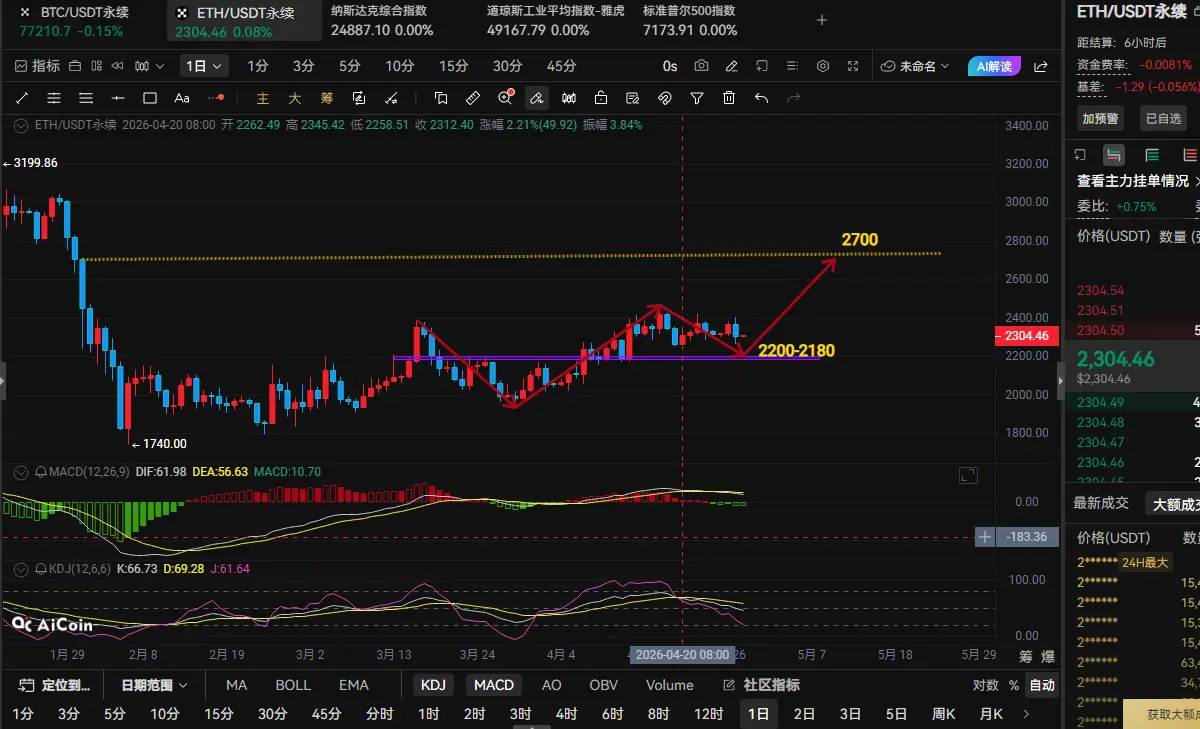Click the AI解读 button

tap(994, 66)
